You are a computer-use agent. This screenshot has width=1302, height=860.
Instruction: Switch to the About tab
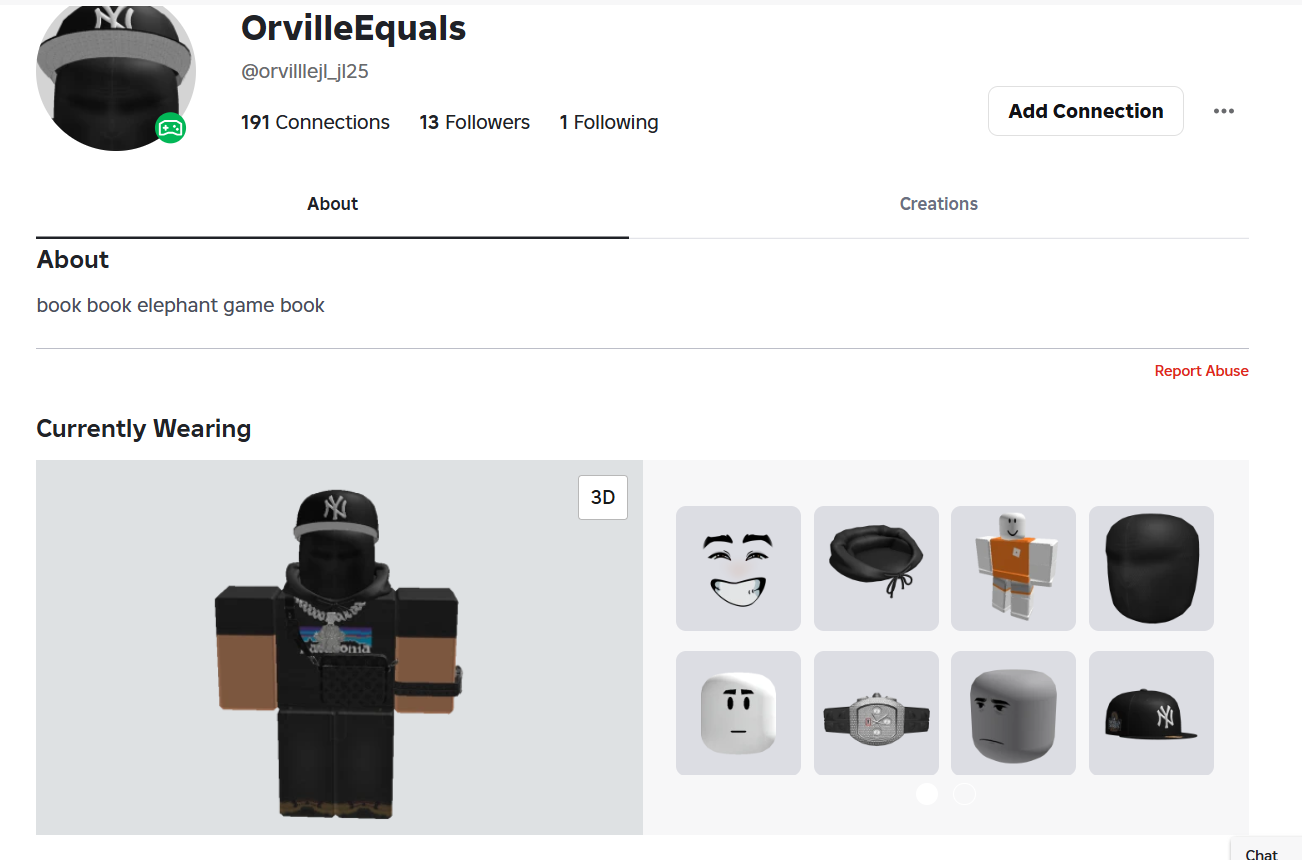(332, 204)
